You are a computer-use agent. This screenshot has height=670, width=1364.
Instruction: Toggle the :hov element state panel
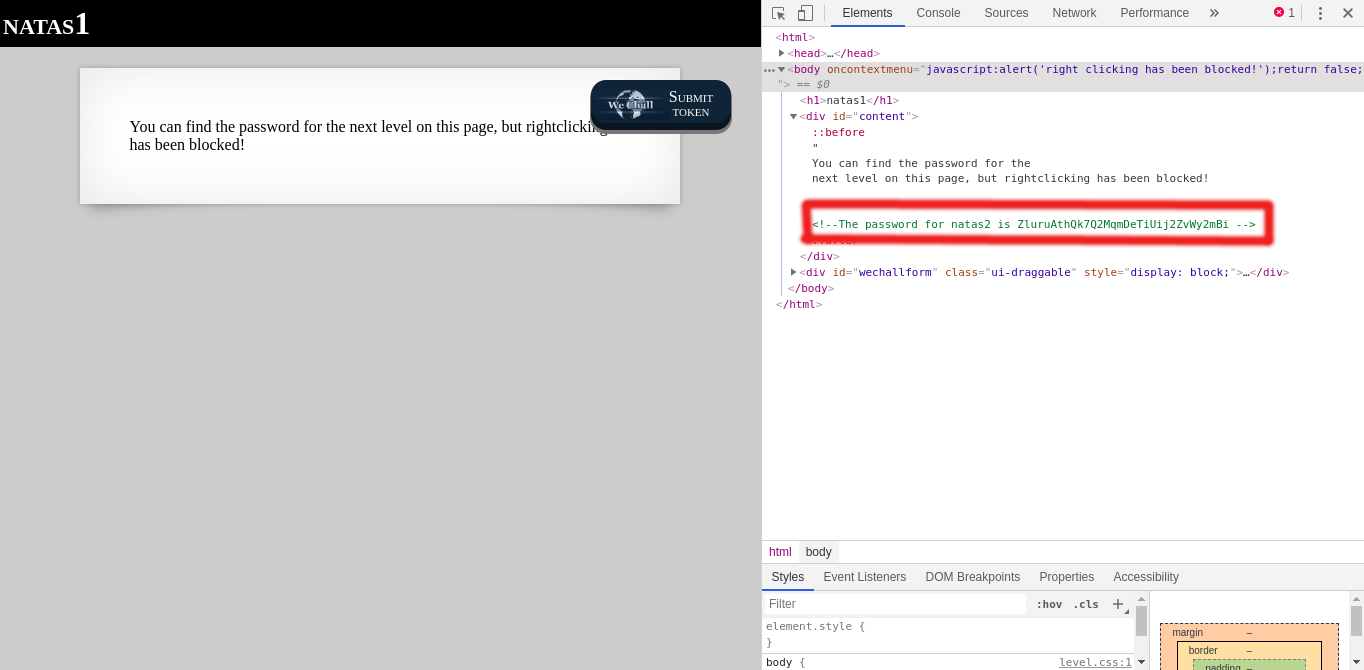(x=1049, y=604)
